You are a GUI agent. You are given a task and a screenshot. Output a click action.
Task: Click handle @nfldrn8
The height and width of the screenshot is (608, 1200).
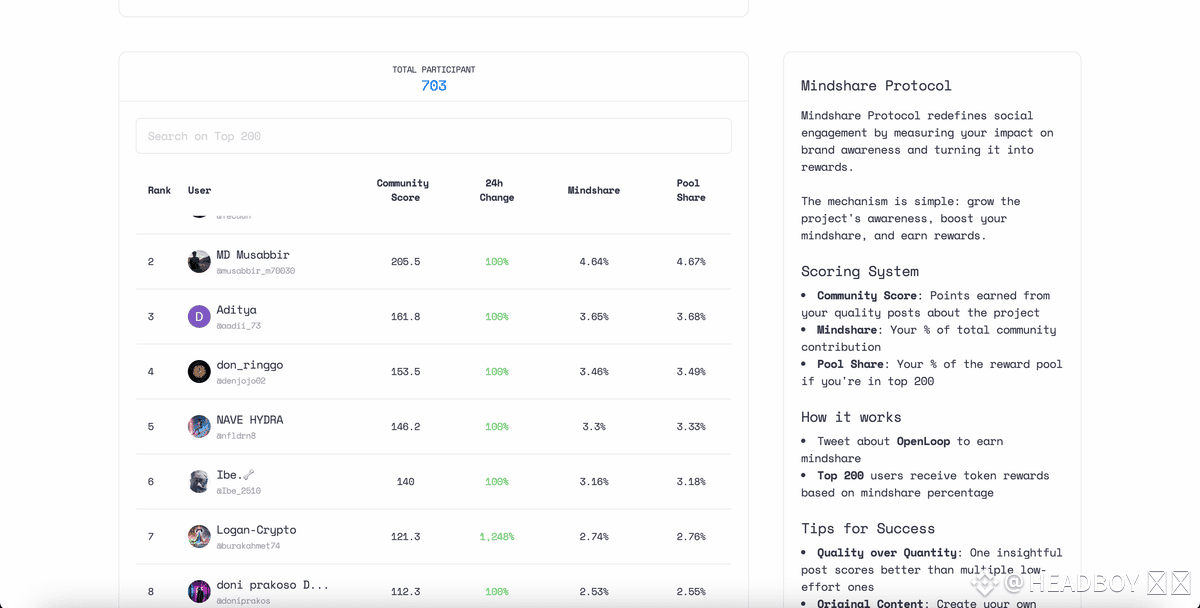[236, 436]
